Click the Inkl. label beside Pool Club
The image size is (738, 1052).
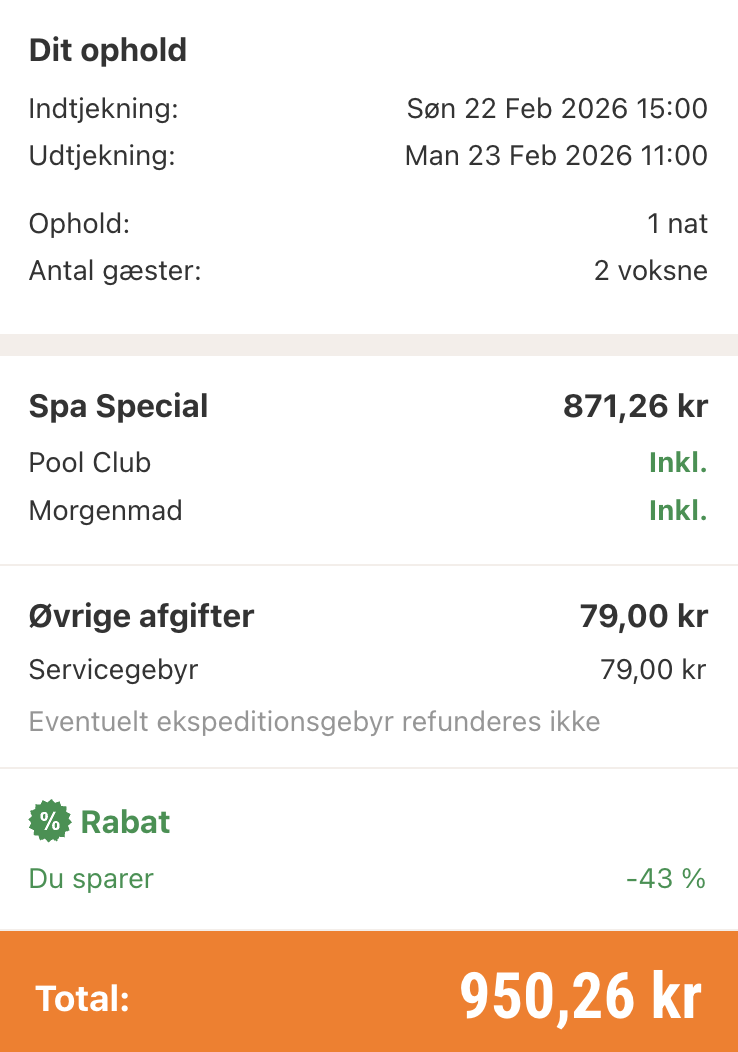(x=677, y=463)
